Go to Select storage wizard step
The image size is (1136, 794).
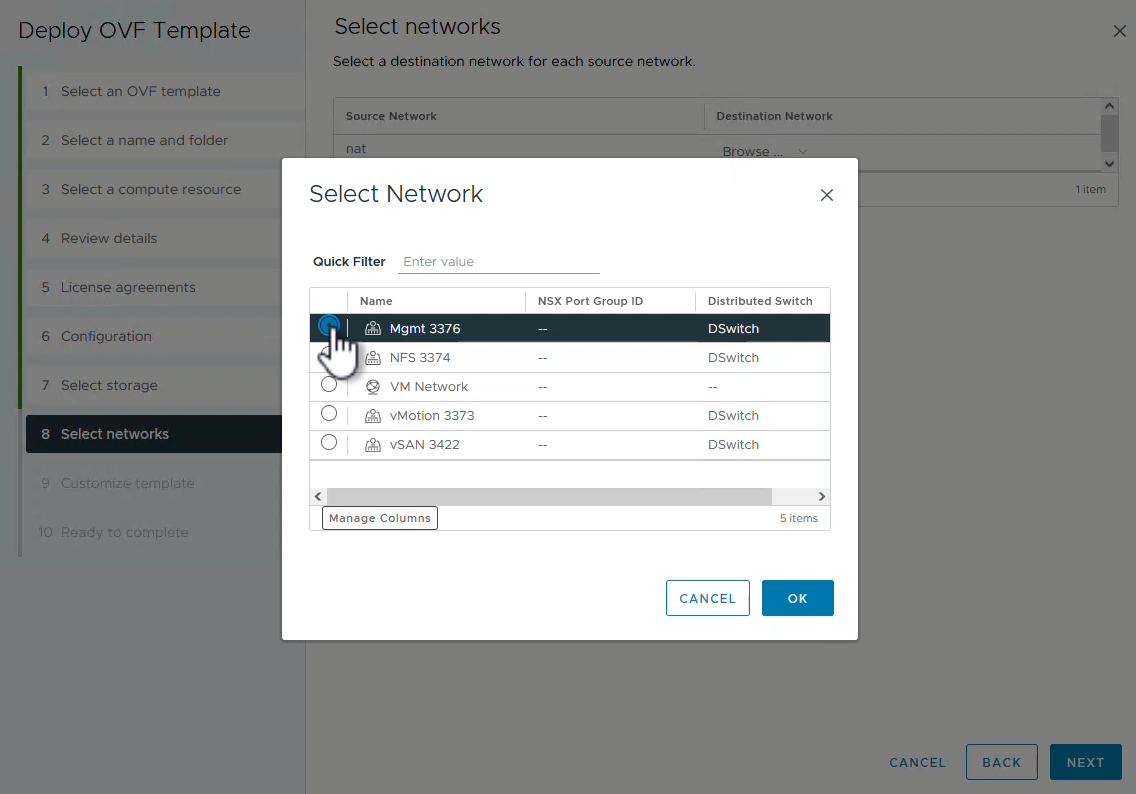point(109,385)
